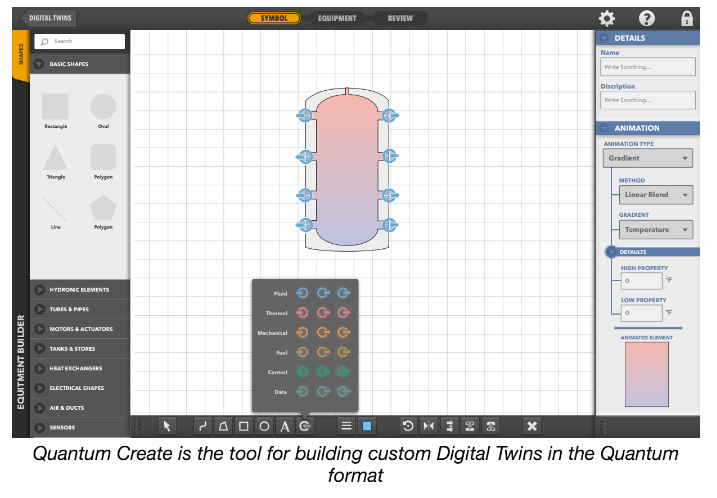
Task: Pick the Rectangle basic shape
Action: tap(55, 107)
